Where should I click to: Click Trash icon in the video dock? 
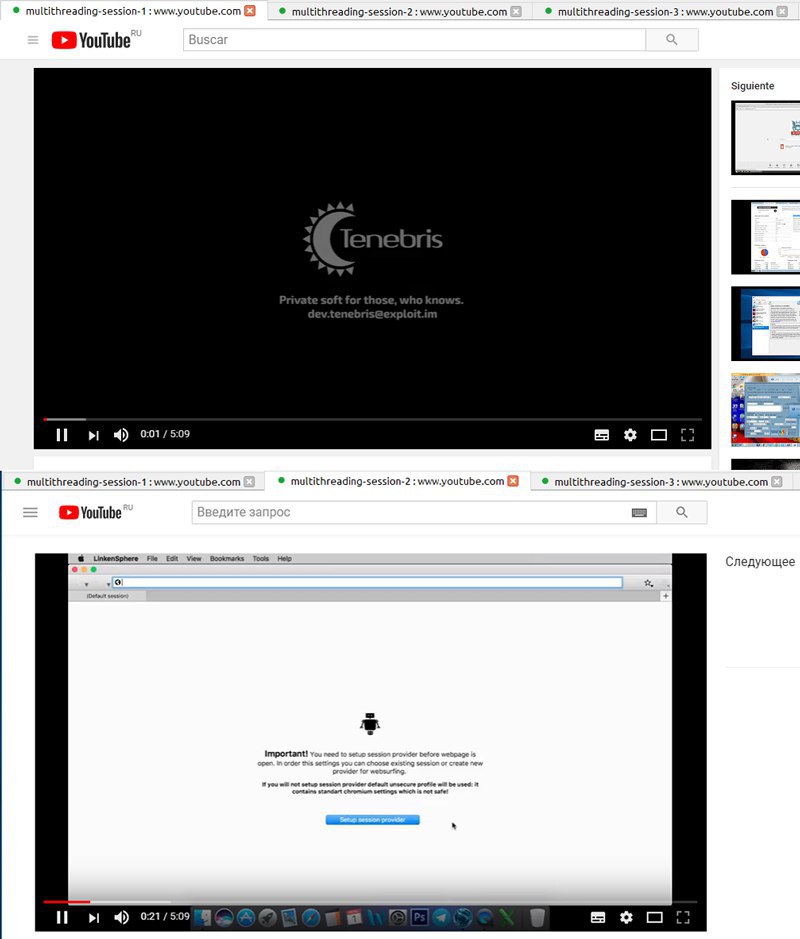coord(537,917)
